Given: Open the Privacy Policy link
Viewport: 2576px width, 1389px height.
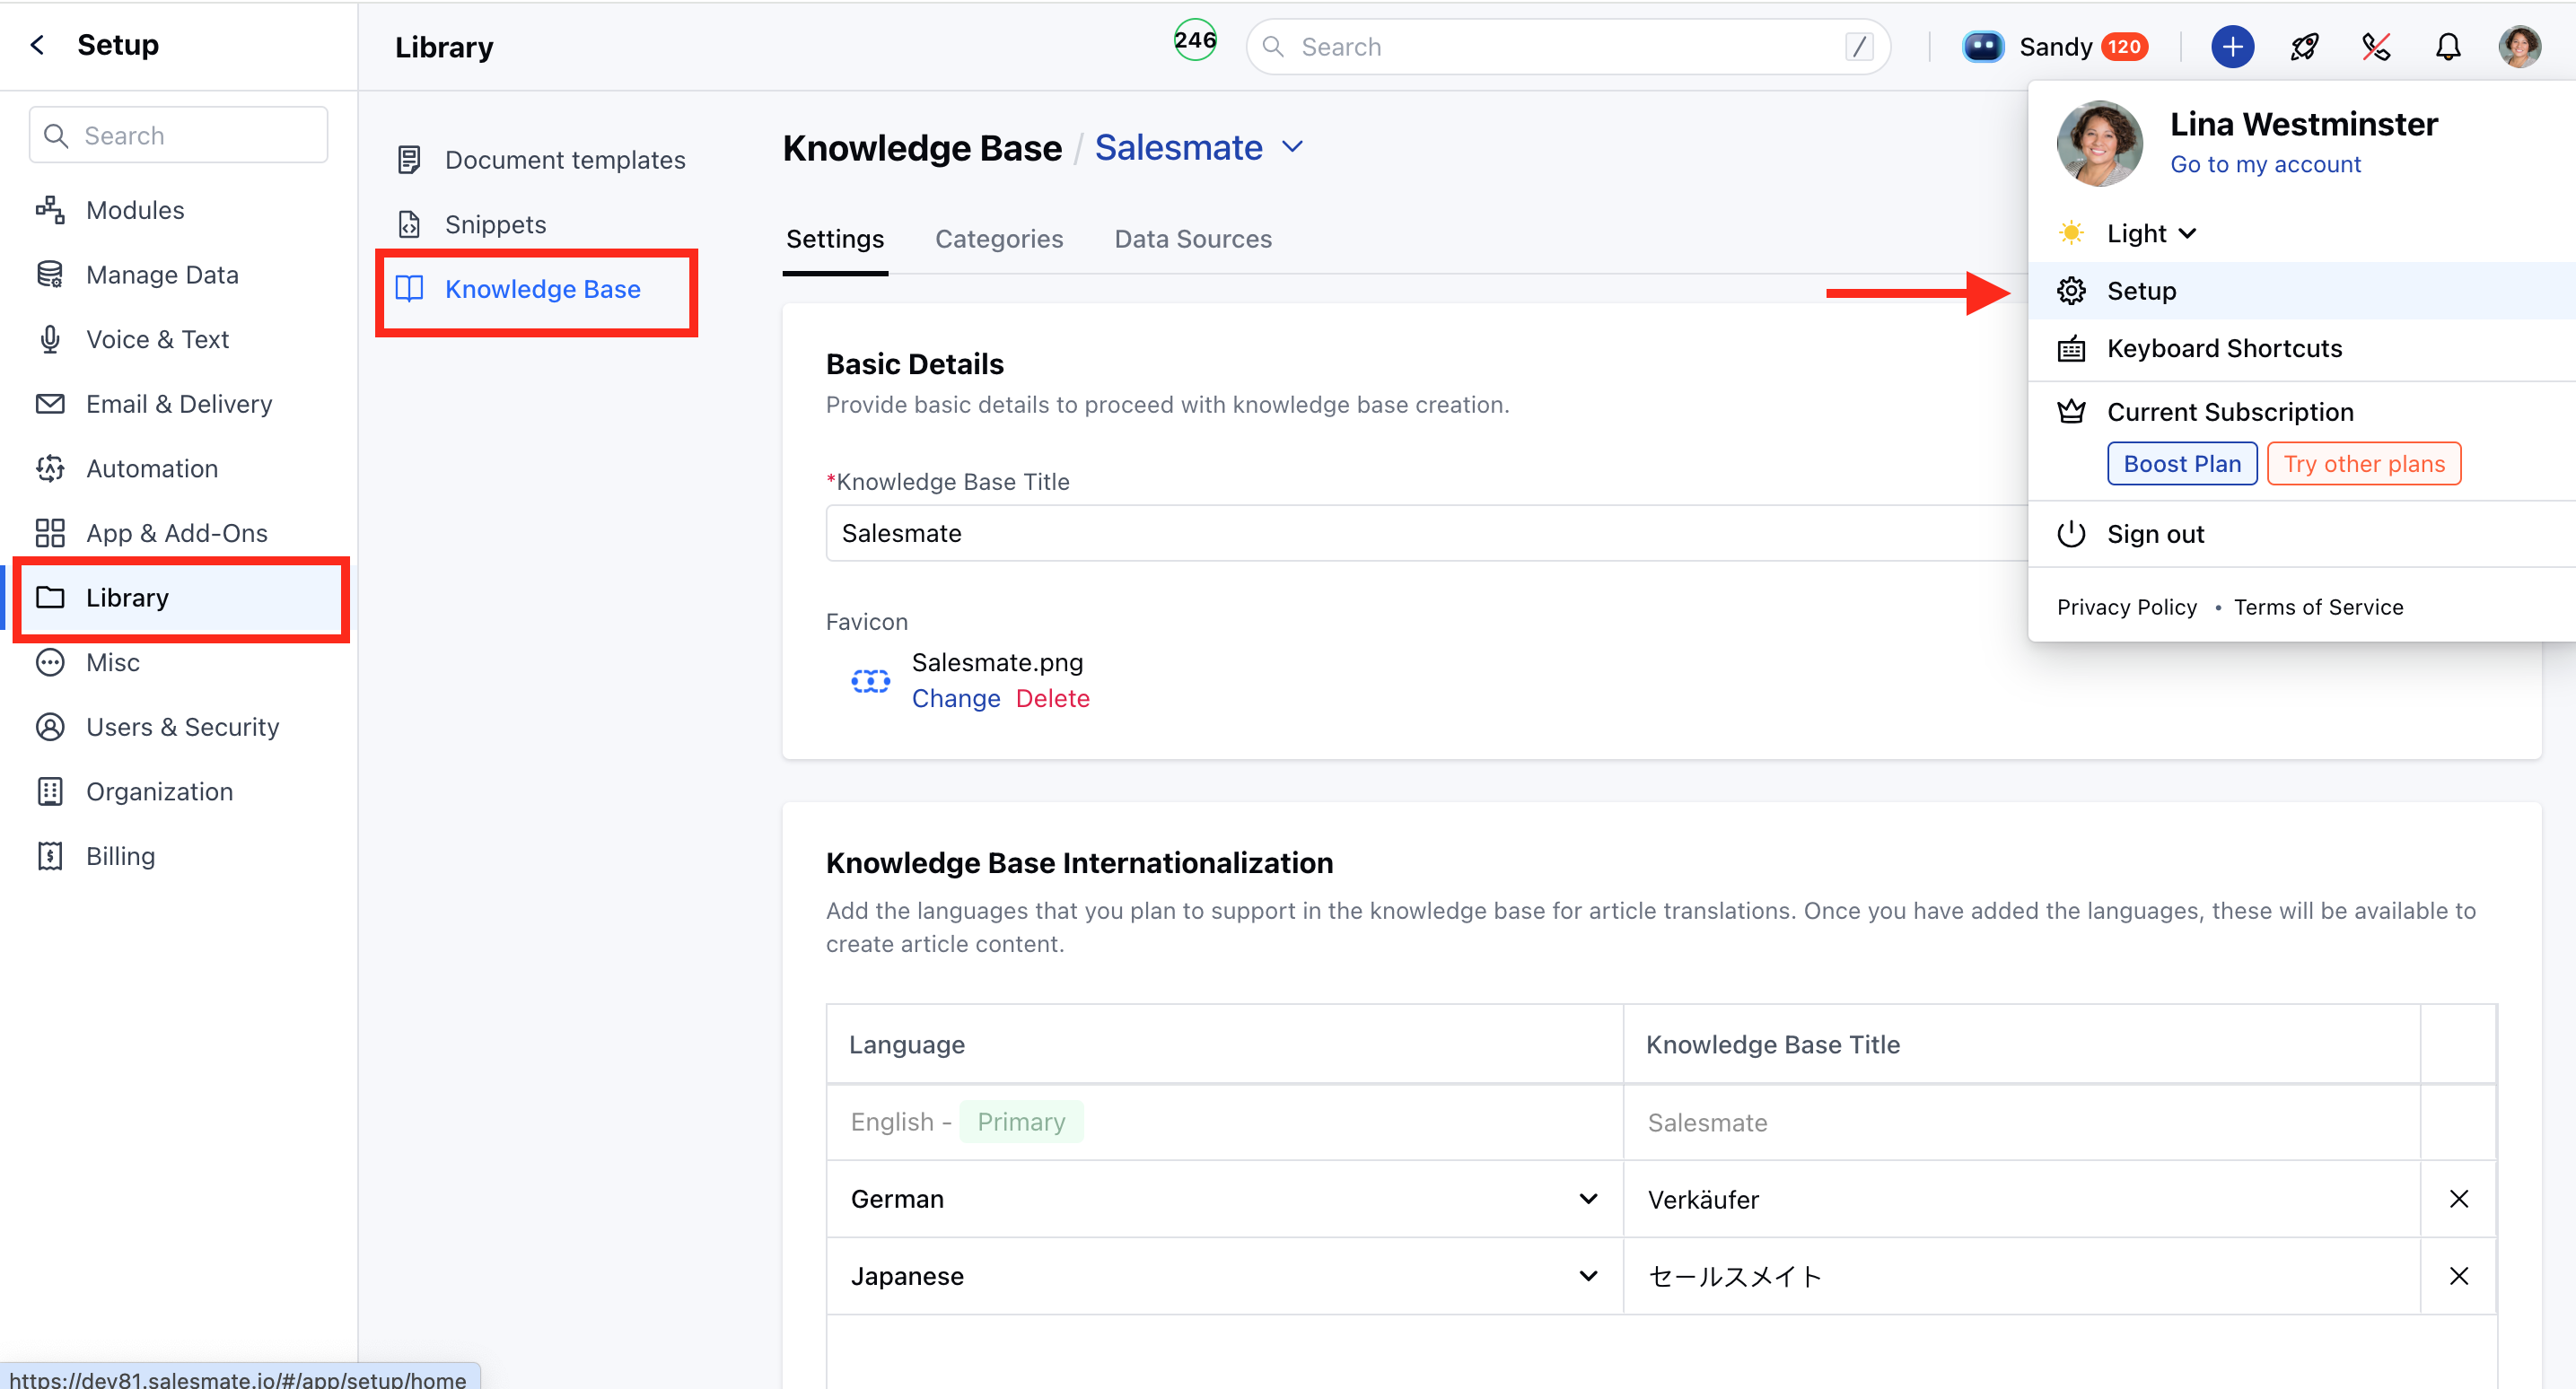Looking at the screenshot, I should [2126, 607].
